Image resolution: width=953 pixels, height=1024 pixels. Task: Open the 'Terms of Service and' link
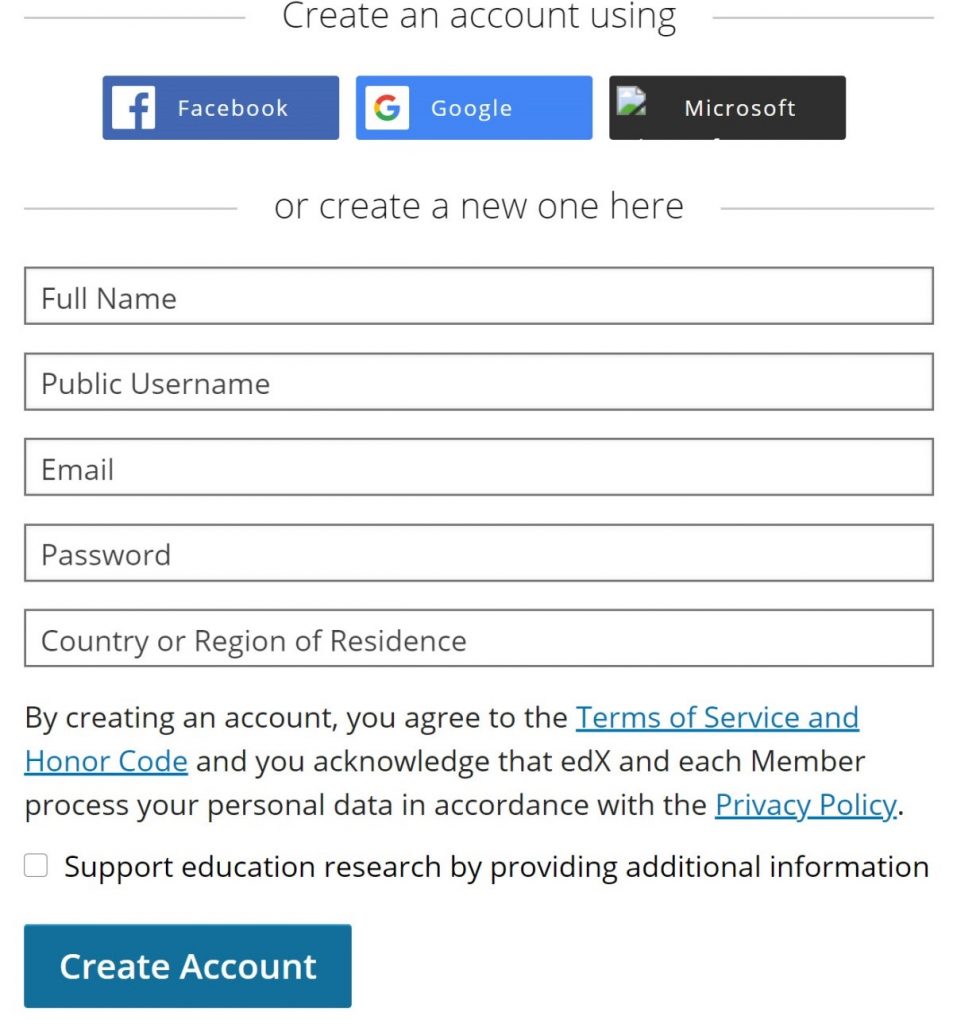pos(717,718)
